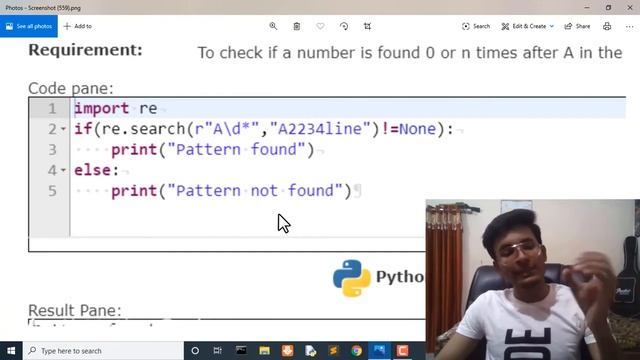Delete the photo with the trash icon
The height and width of the screenshot is (360, 640).
(297, 26)
